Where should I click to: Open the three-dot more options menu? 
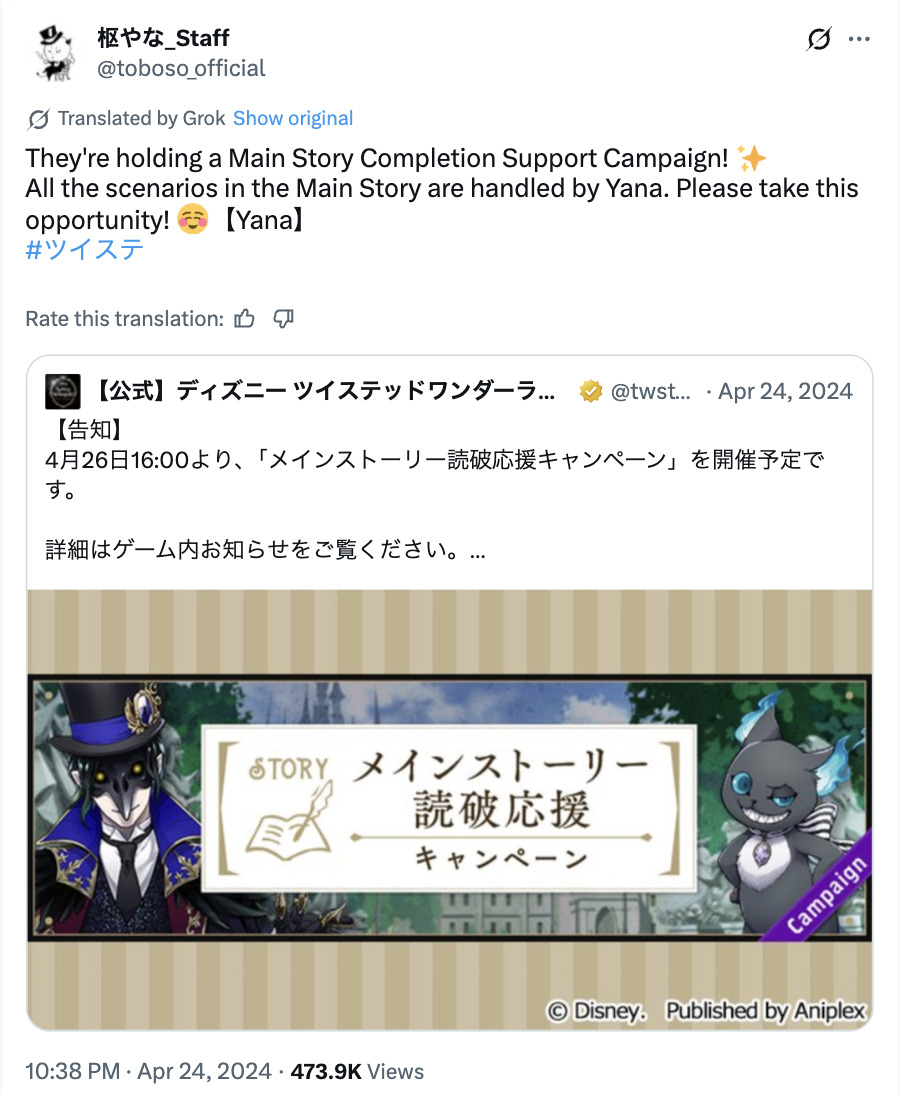(x=859, y=39)
